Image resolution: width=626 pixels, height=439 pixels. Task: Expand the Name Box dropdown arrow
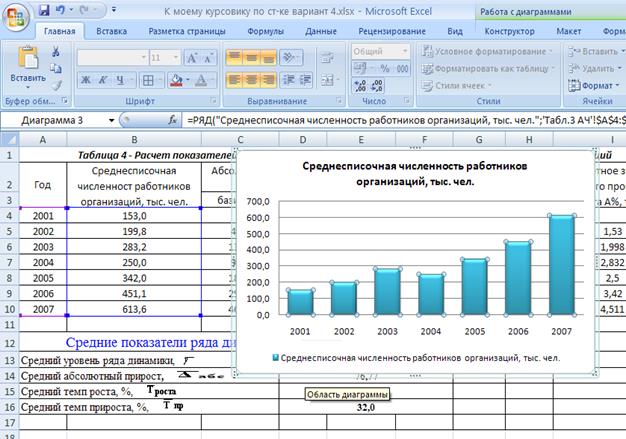pyautogui.click(x=111, y=120)
